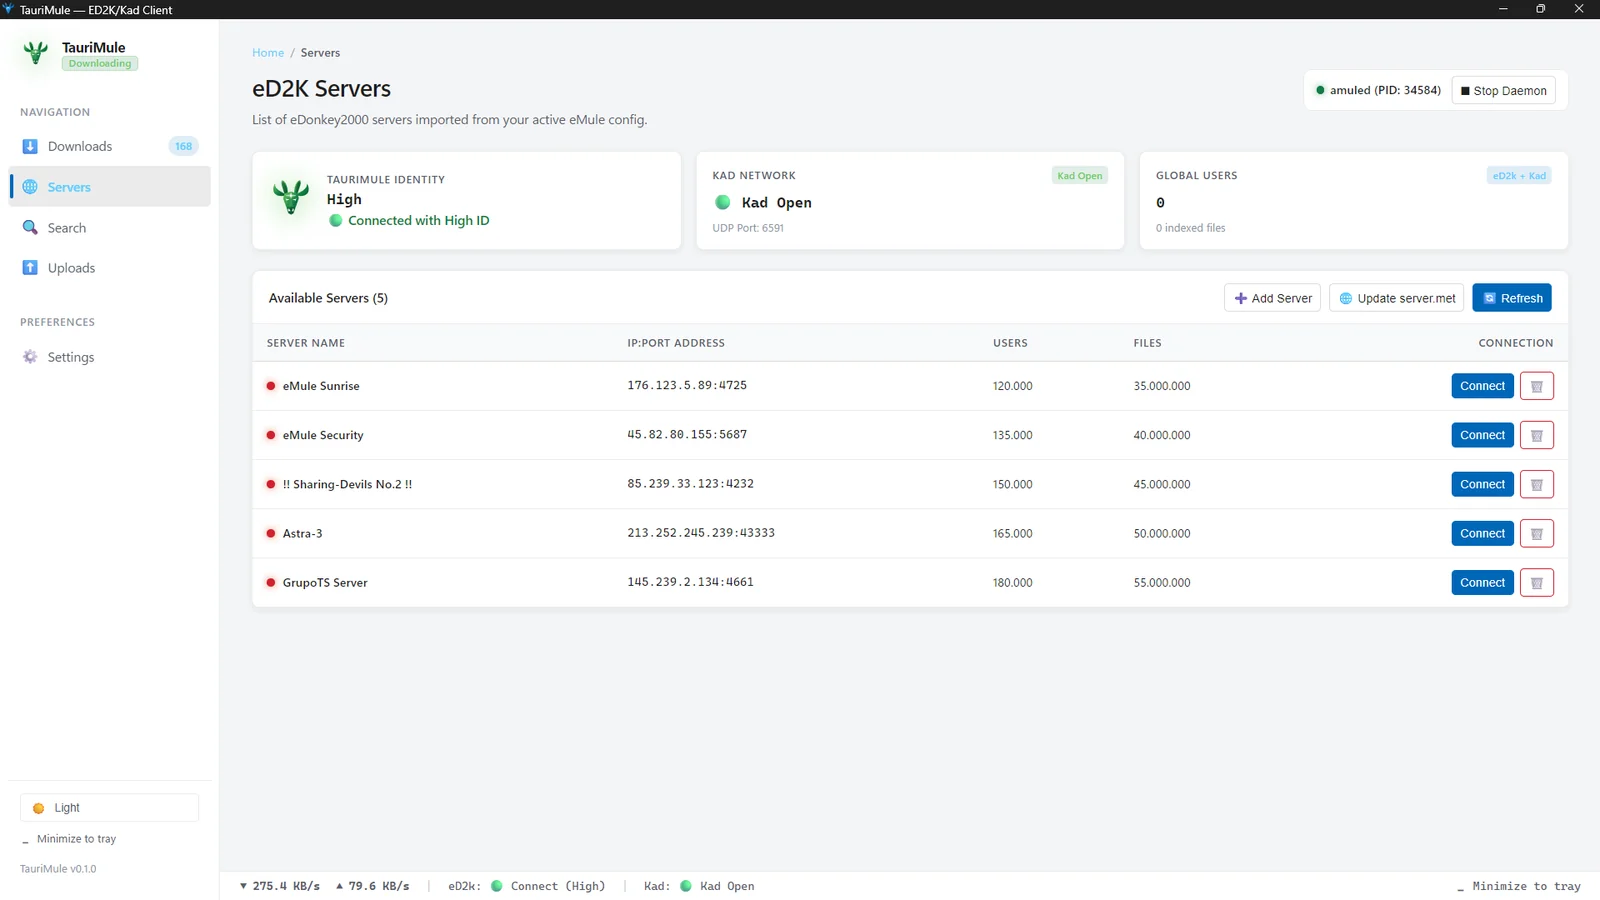The image size is (1600, 900).
Task: Connect to Sharing-Devils No.2 server
Action: click(1482, 484)
